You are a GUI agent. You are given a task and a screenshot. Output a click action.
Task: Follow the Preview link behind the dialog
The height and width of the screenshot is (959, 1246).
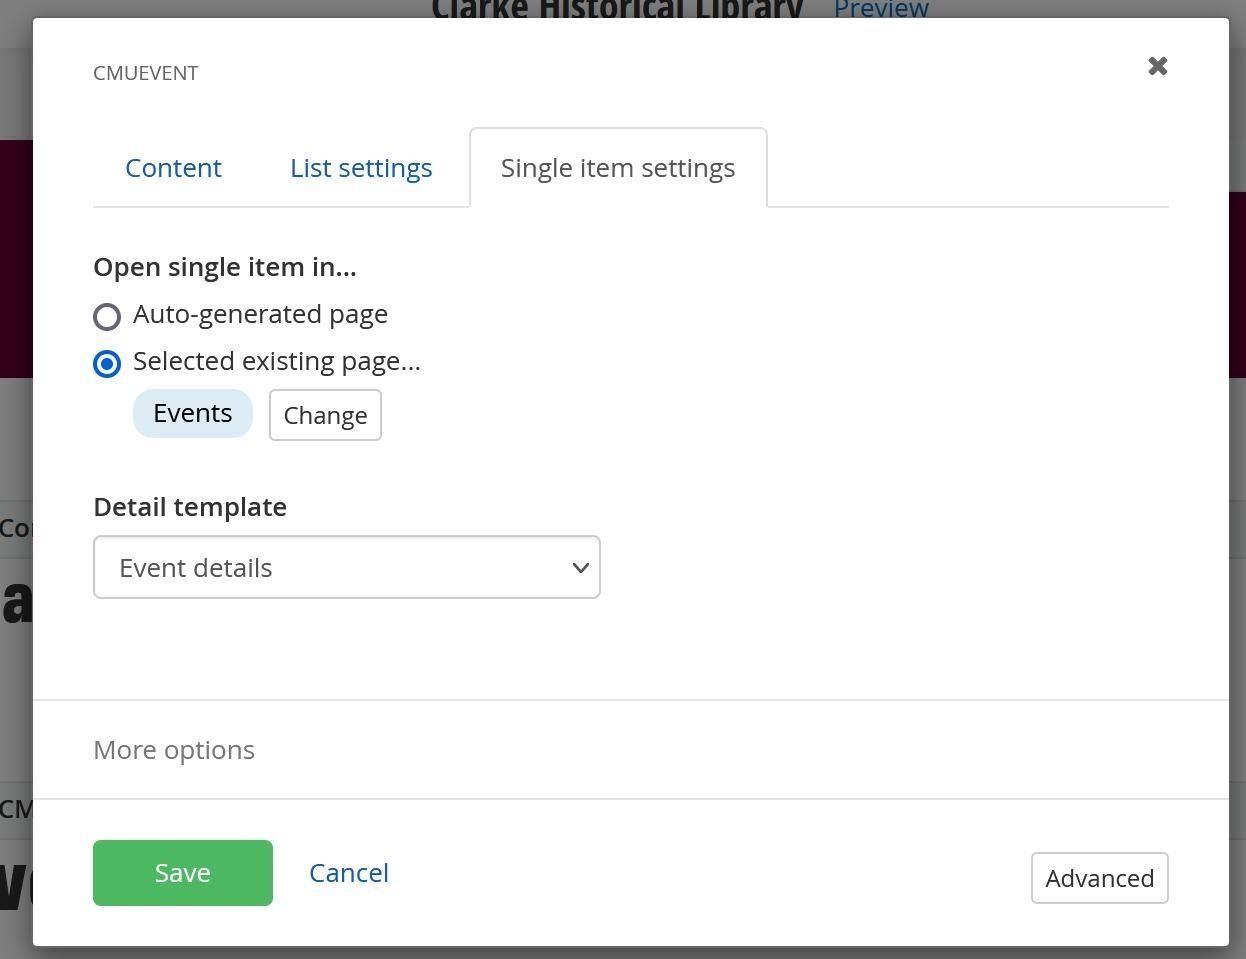coord(881,9)
